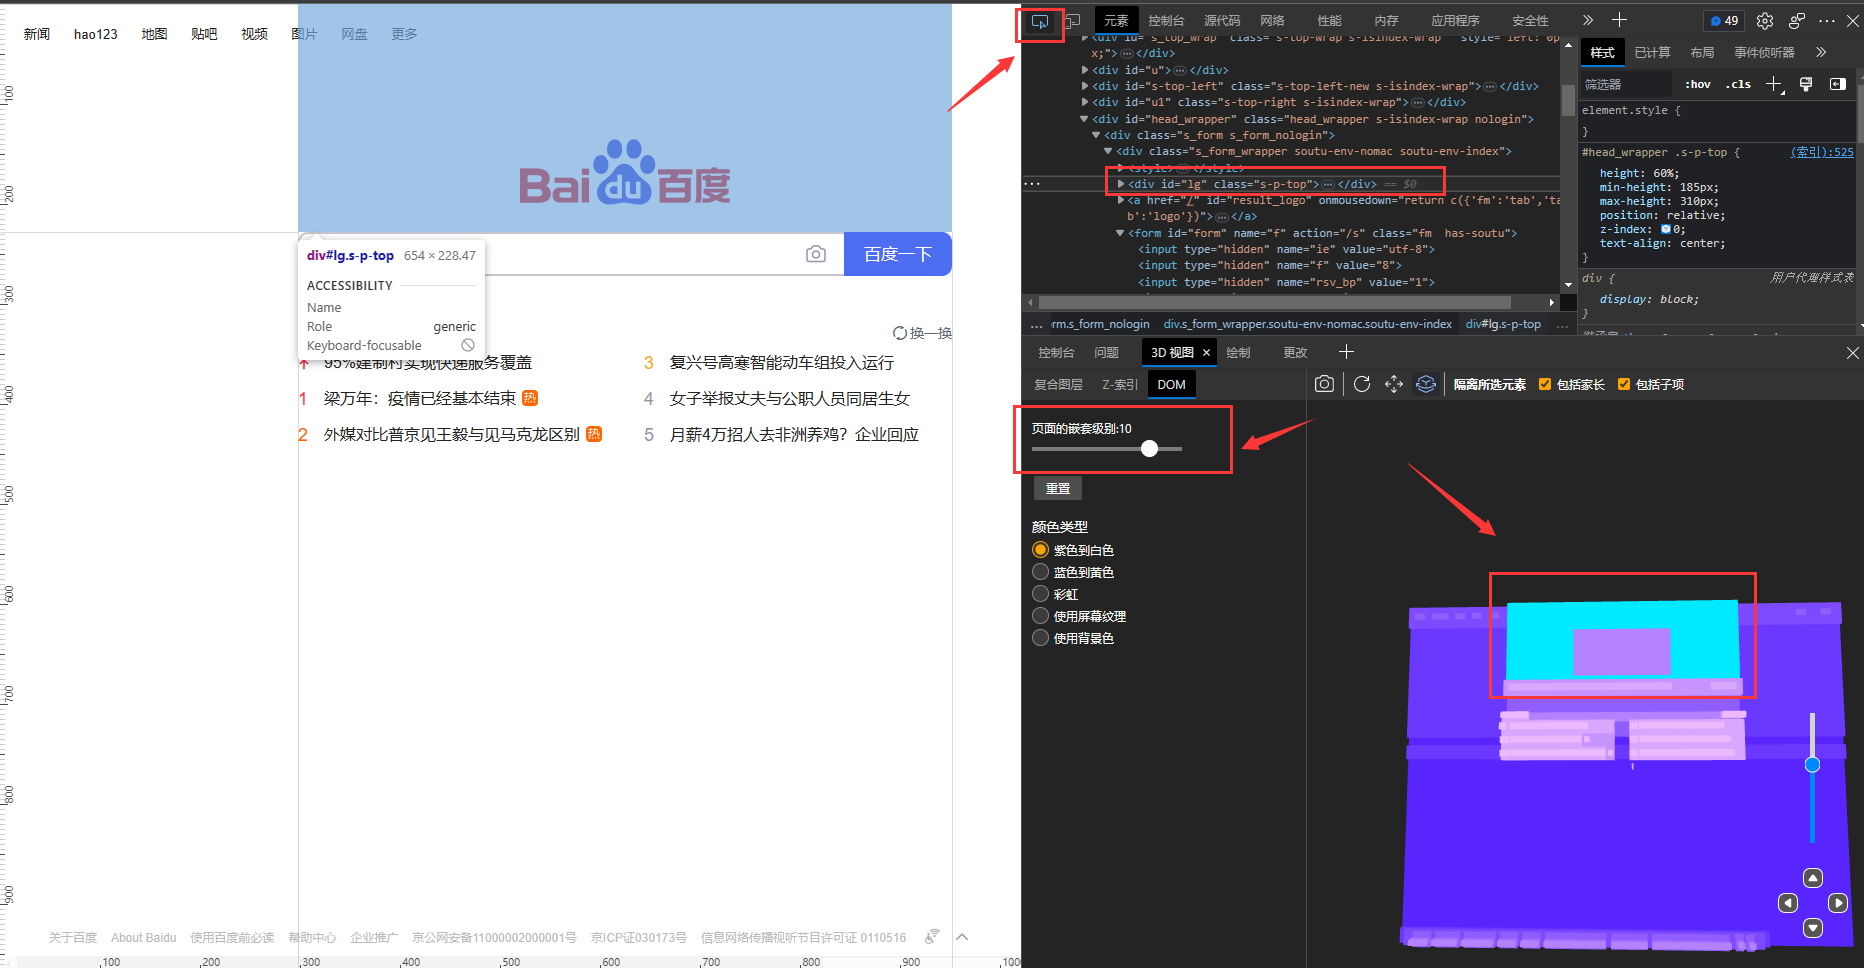Open DevTools settings gear

pos(1765,21)
